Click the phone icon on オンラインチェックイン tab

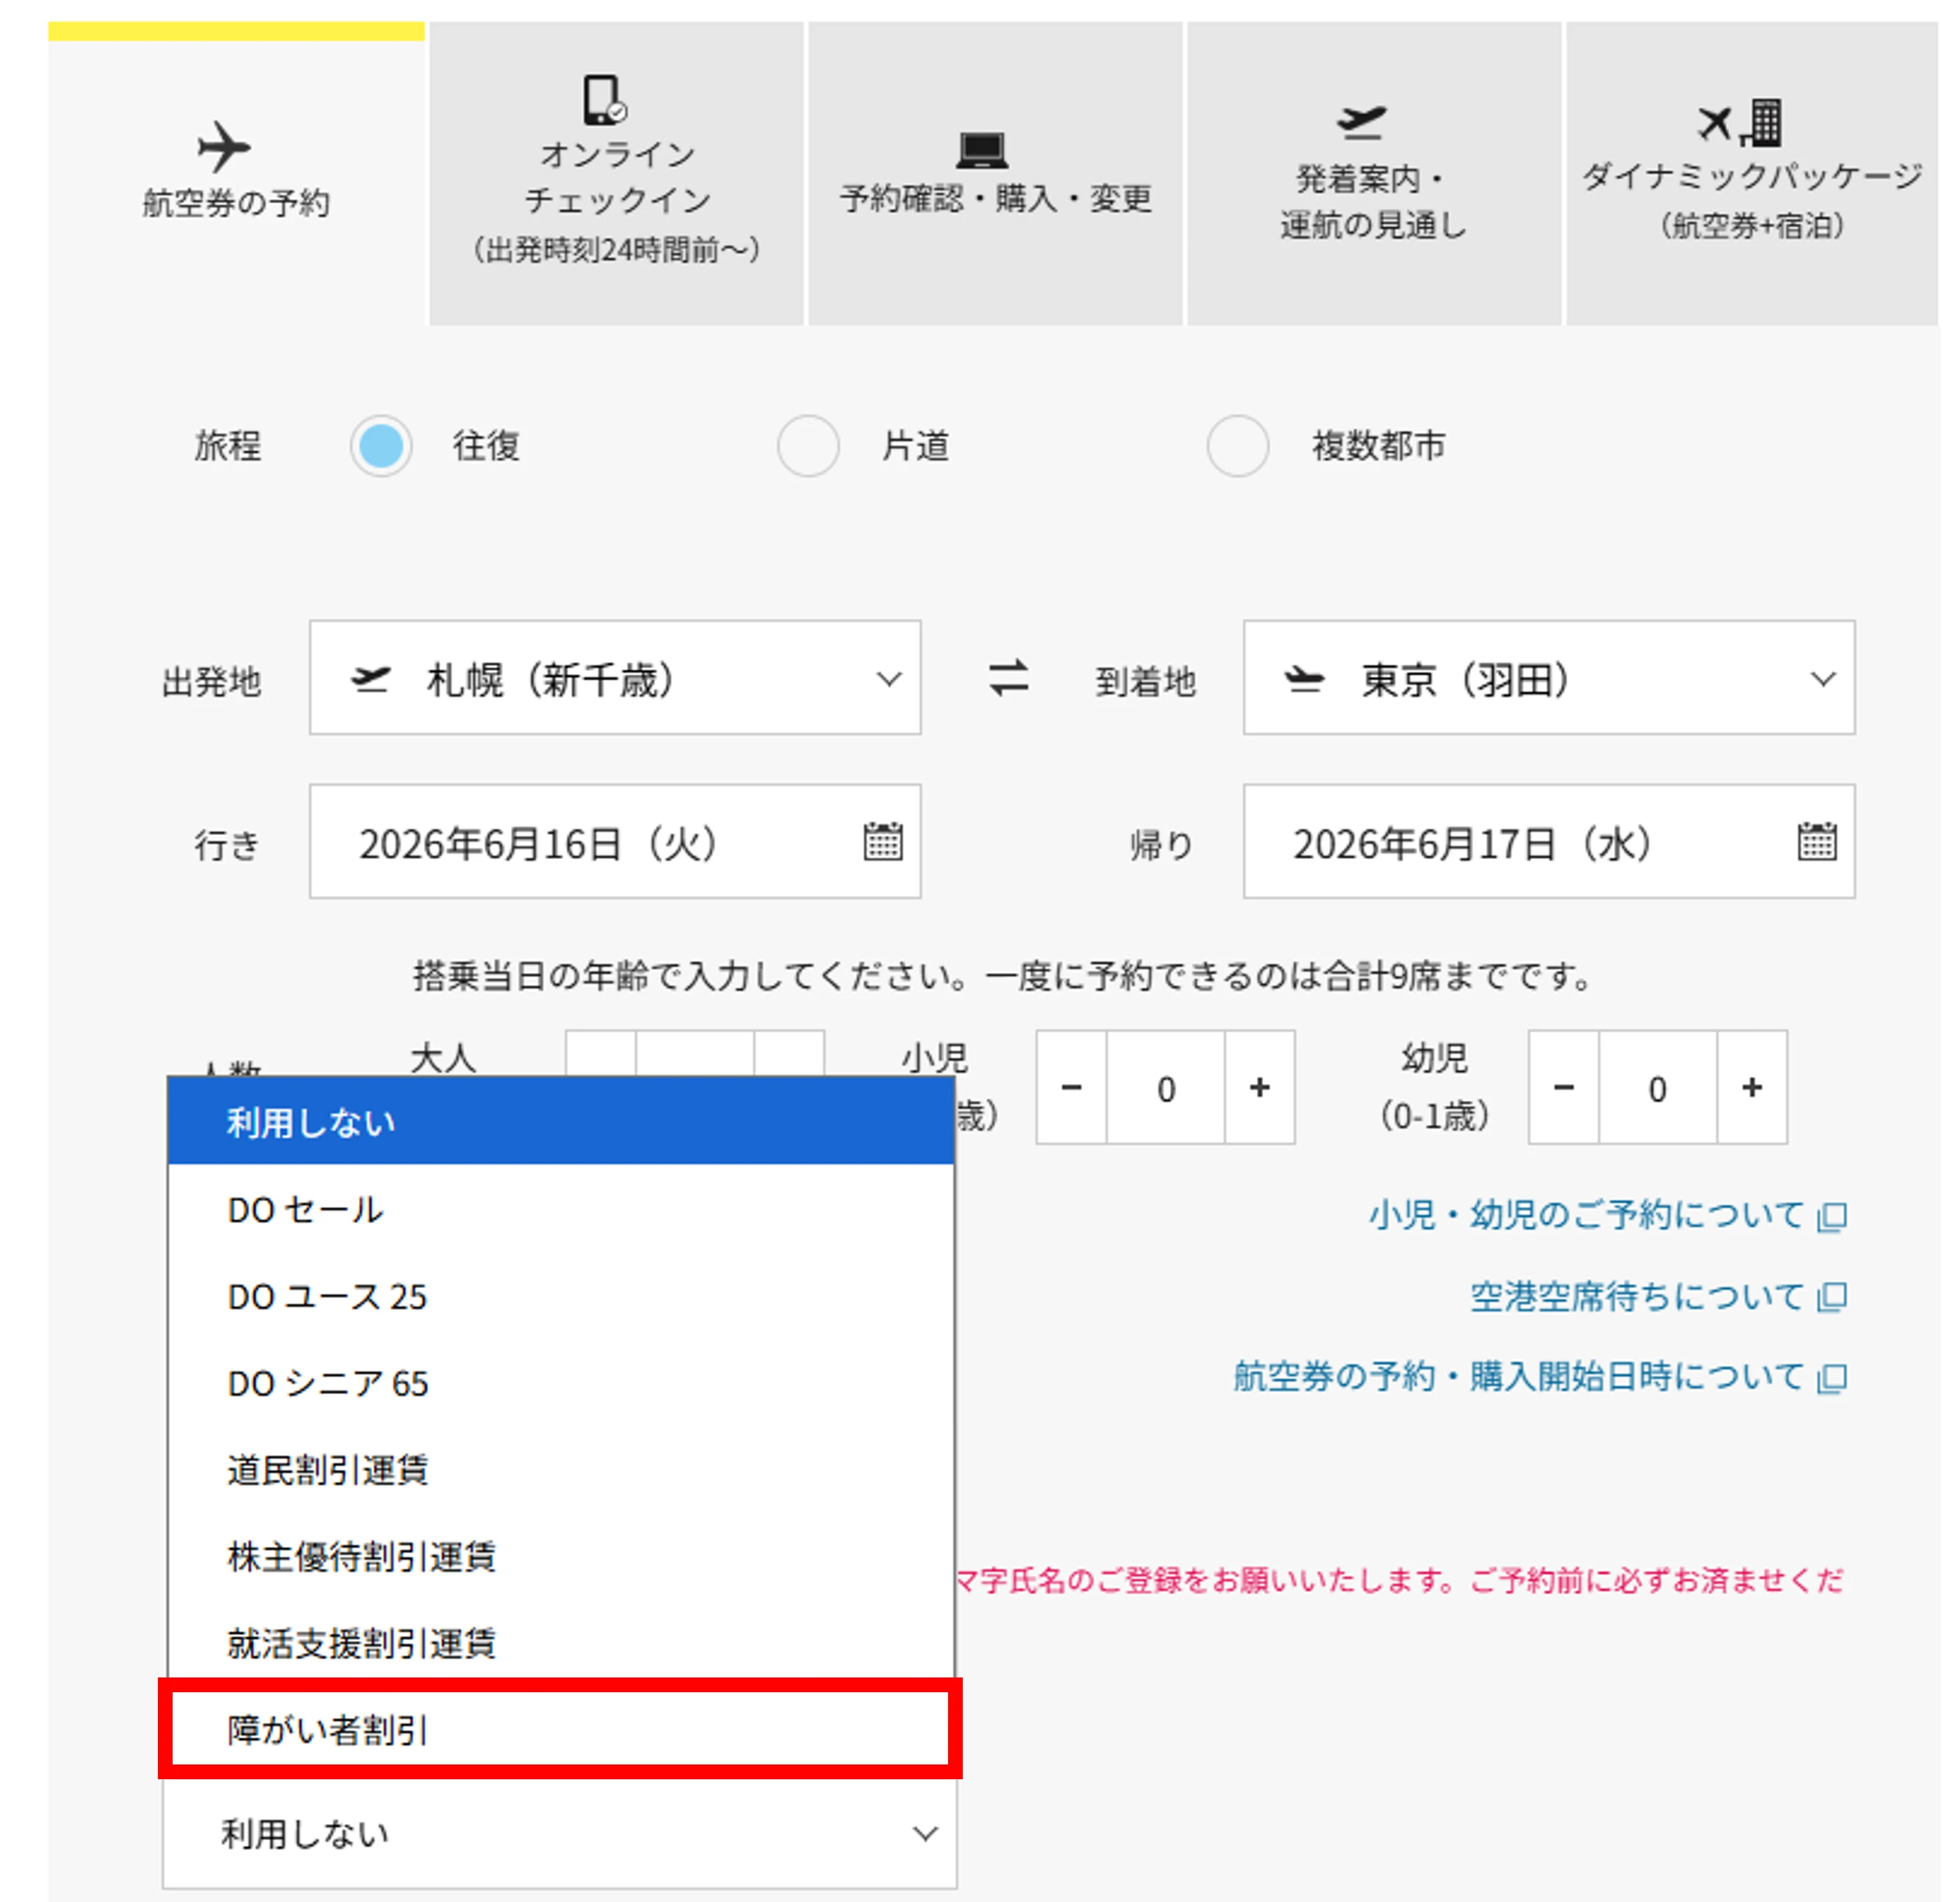(605, 100)
